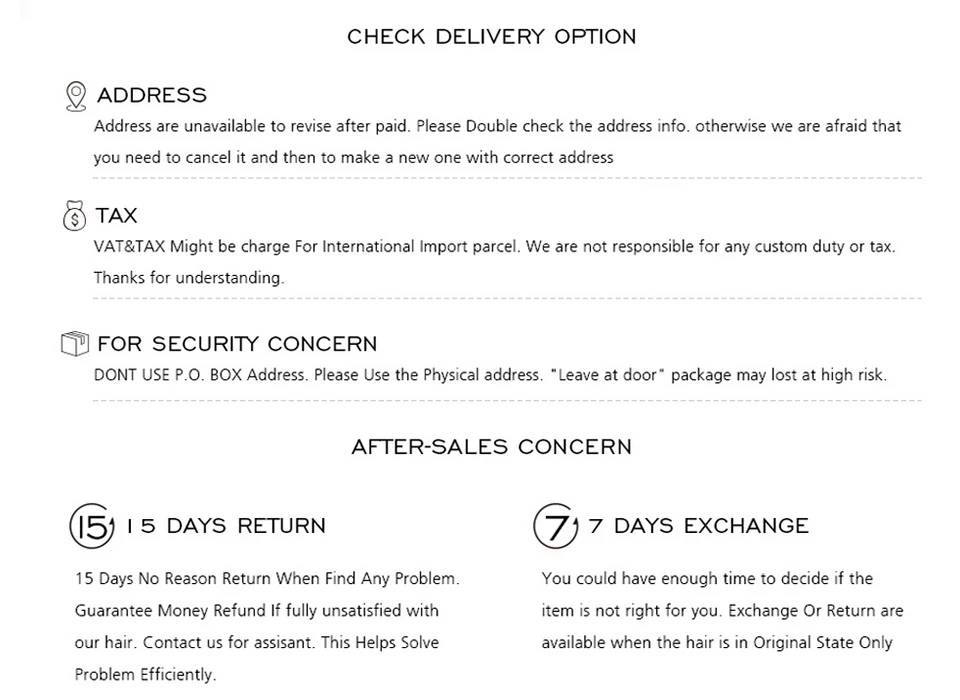Image resolution: width=960 pixels, height=700 pixels.
Task: Click the 'you need to cancel it' line
Action: click(353, 157)
